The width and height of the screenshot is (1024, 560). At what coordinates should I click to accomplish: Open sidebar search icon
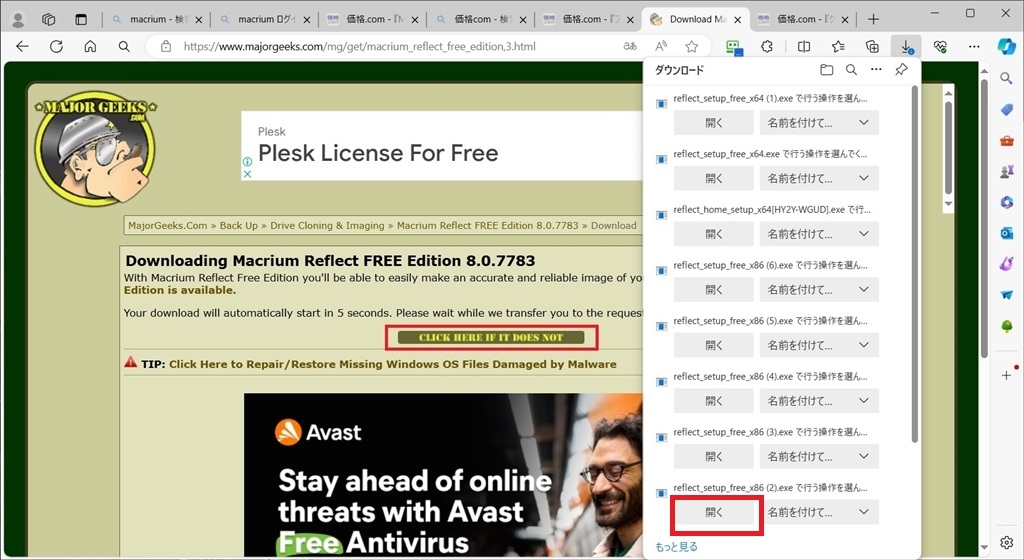pos(1006,78)
